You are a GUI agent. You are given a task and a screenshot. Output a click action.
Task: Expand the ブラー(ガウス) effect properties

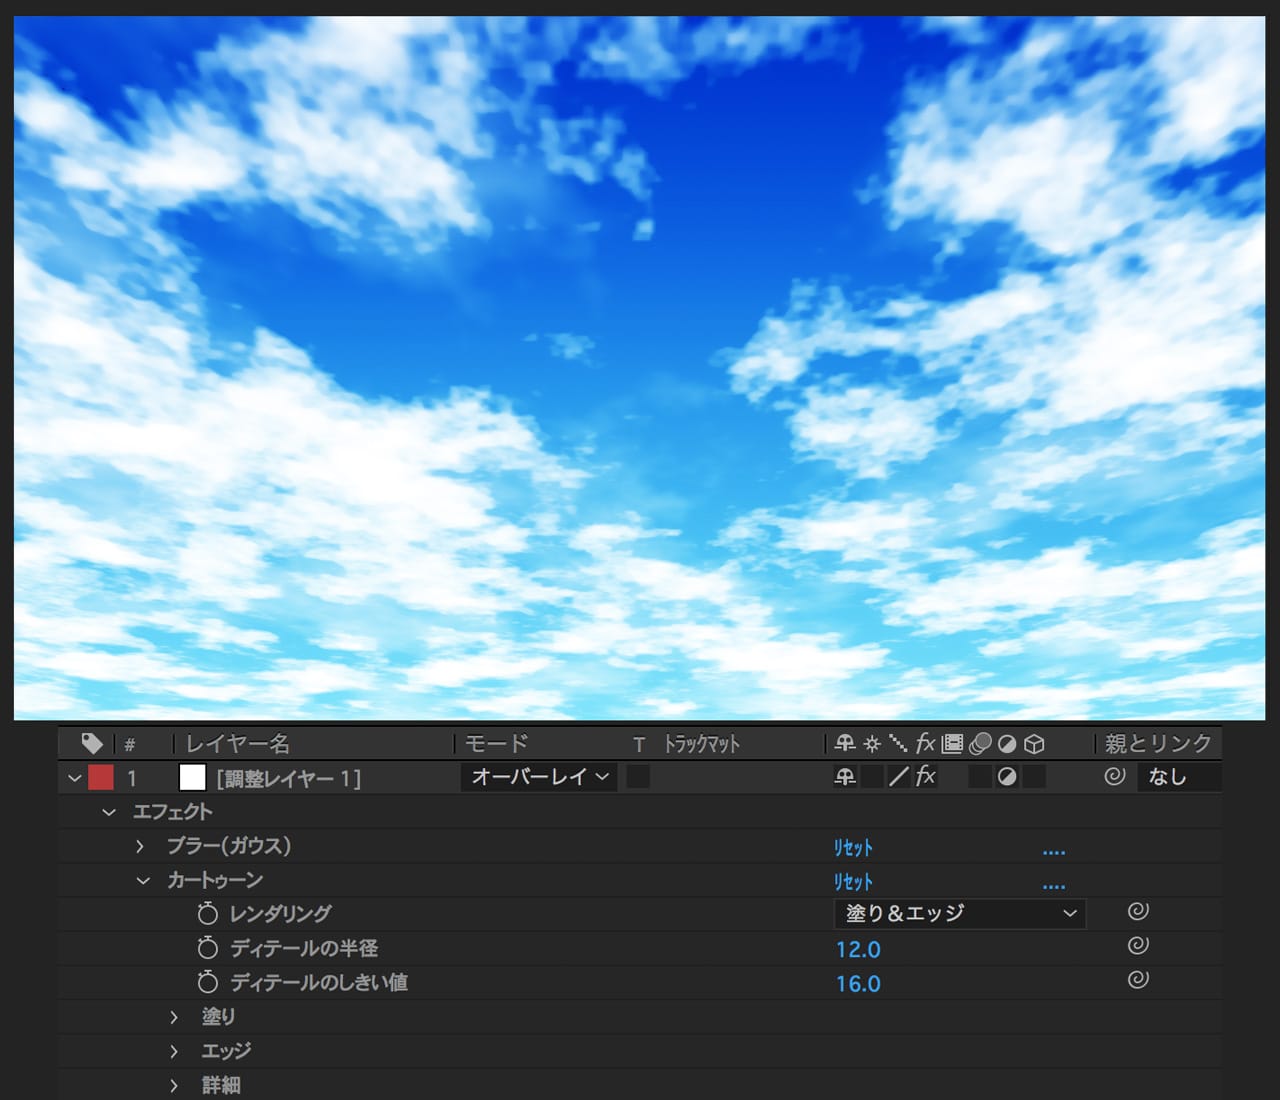[x=140, y=846]
